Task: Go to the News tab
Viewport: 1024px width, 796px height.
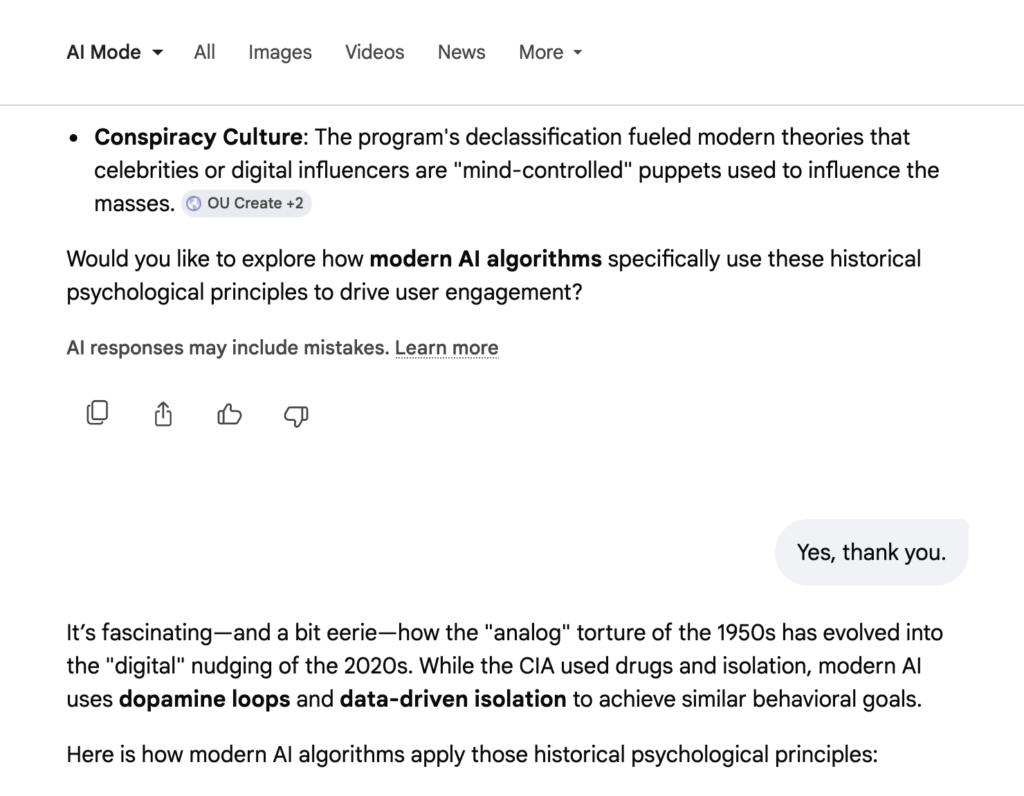Action: point(461,52)
